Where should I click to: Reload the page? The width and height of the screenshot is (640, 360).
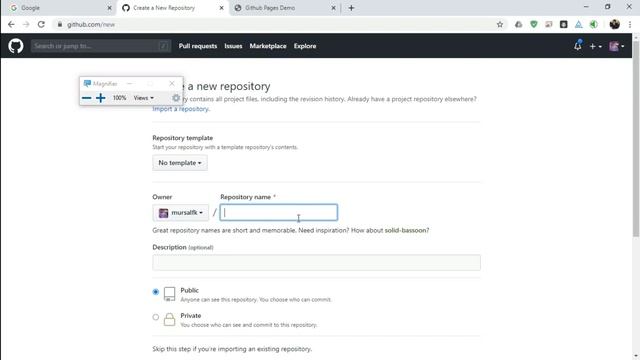tap(41, 24)
